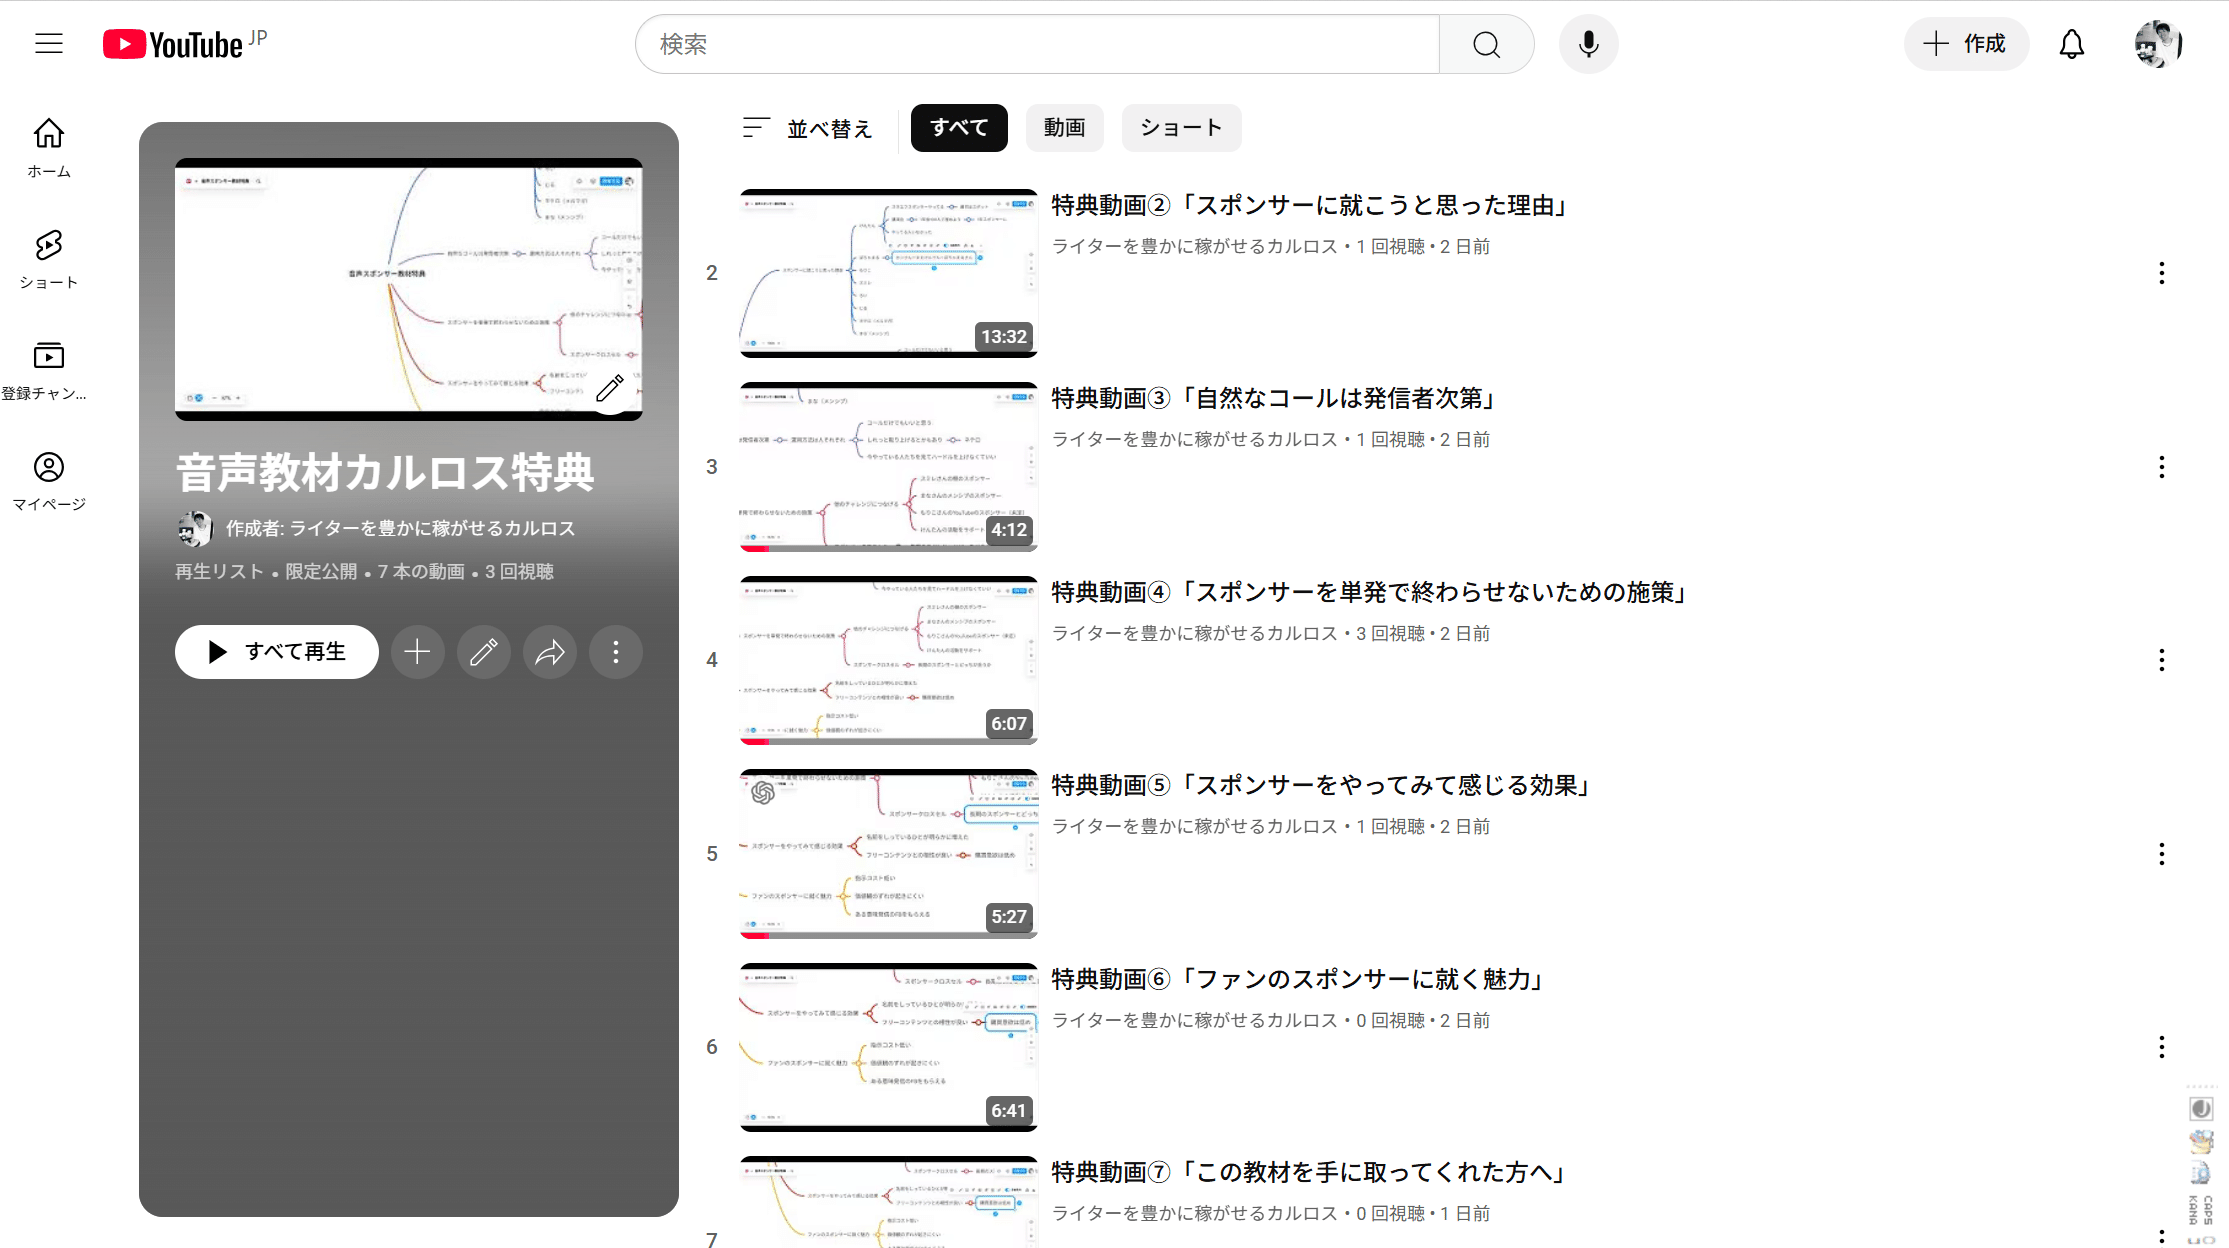The image size is (2229, 1248).
Task: Play thumbnail with 4:12 duration
Action: coord(889,467)
